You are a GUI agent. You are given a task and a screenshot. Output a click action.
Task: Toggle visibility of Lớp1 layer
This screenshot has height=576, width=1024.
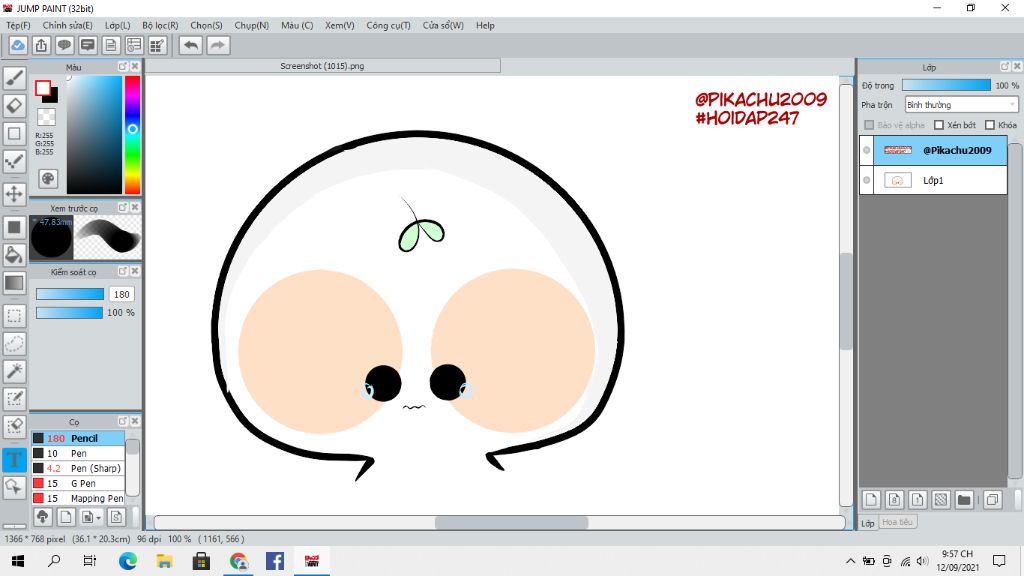(867, 180)
